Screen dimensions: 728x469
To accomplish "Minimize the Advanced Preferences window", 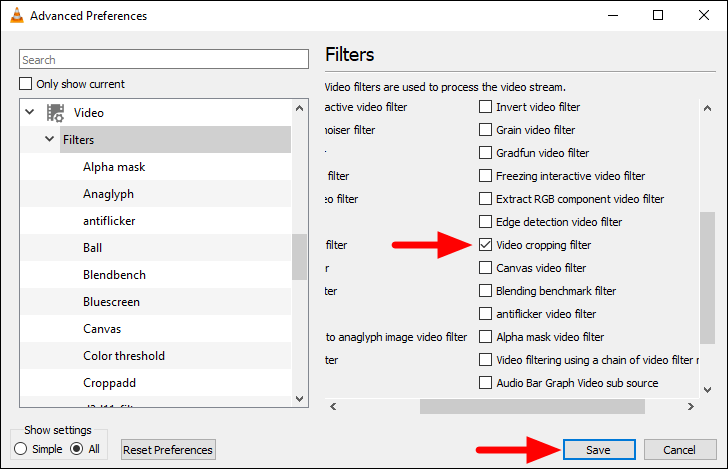I will [x=613, y=15].
